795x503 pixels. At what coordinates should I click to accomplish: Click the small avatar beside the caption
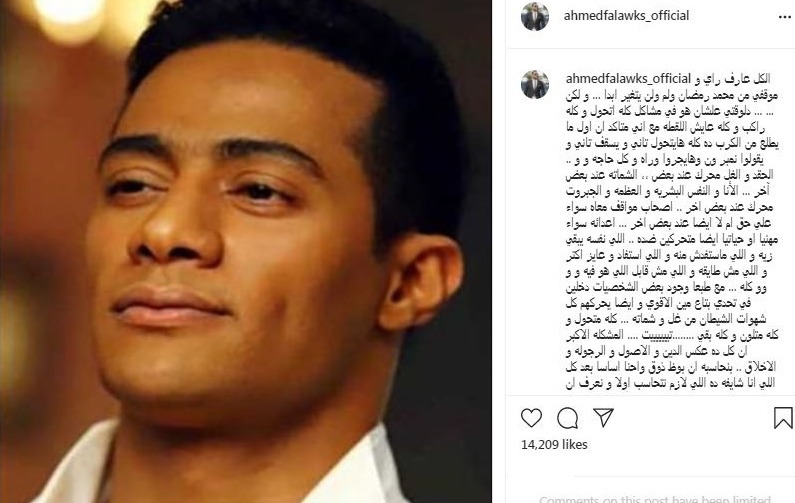(x=535, y=84)
